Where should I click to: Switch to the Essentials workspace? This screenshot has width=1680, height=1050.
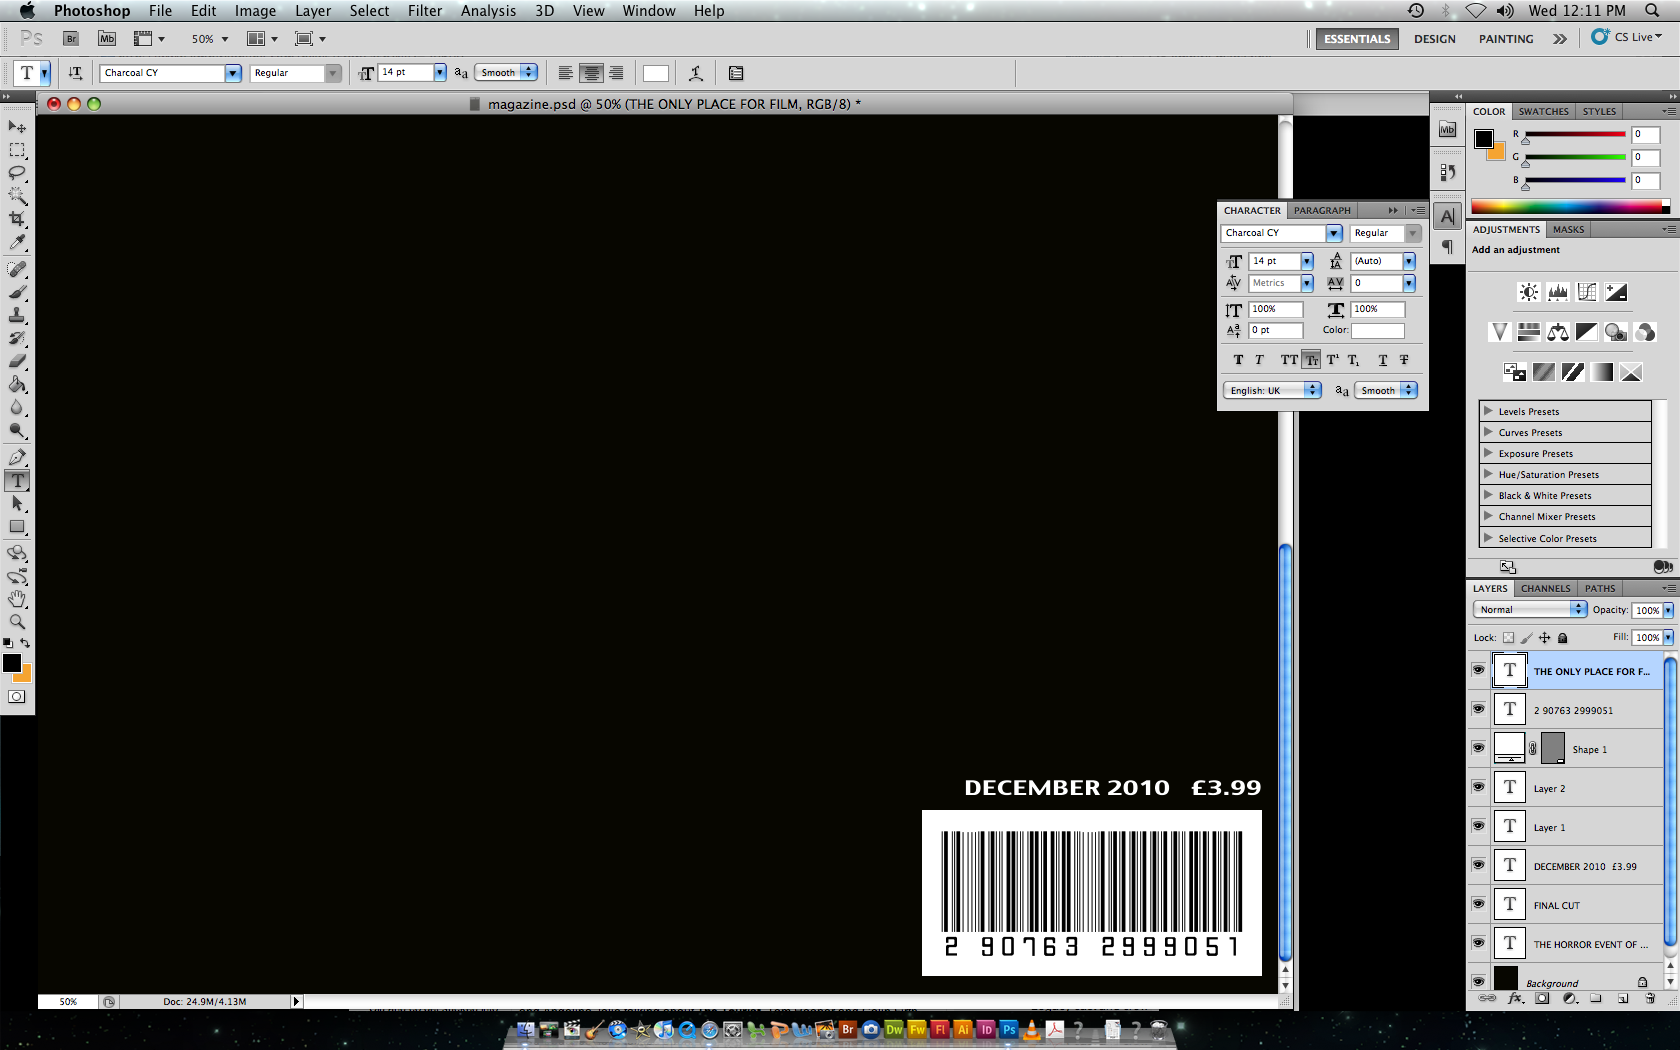click(x=1357, y=39)
